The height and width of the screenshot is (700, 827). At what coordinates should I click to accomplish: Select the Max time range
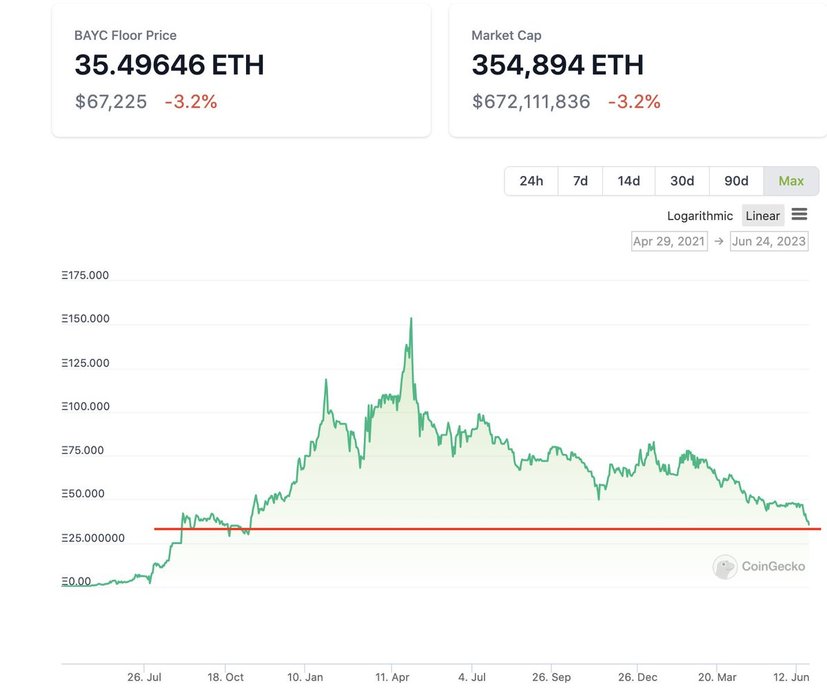click(x=791, y=181)
